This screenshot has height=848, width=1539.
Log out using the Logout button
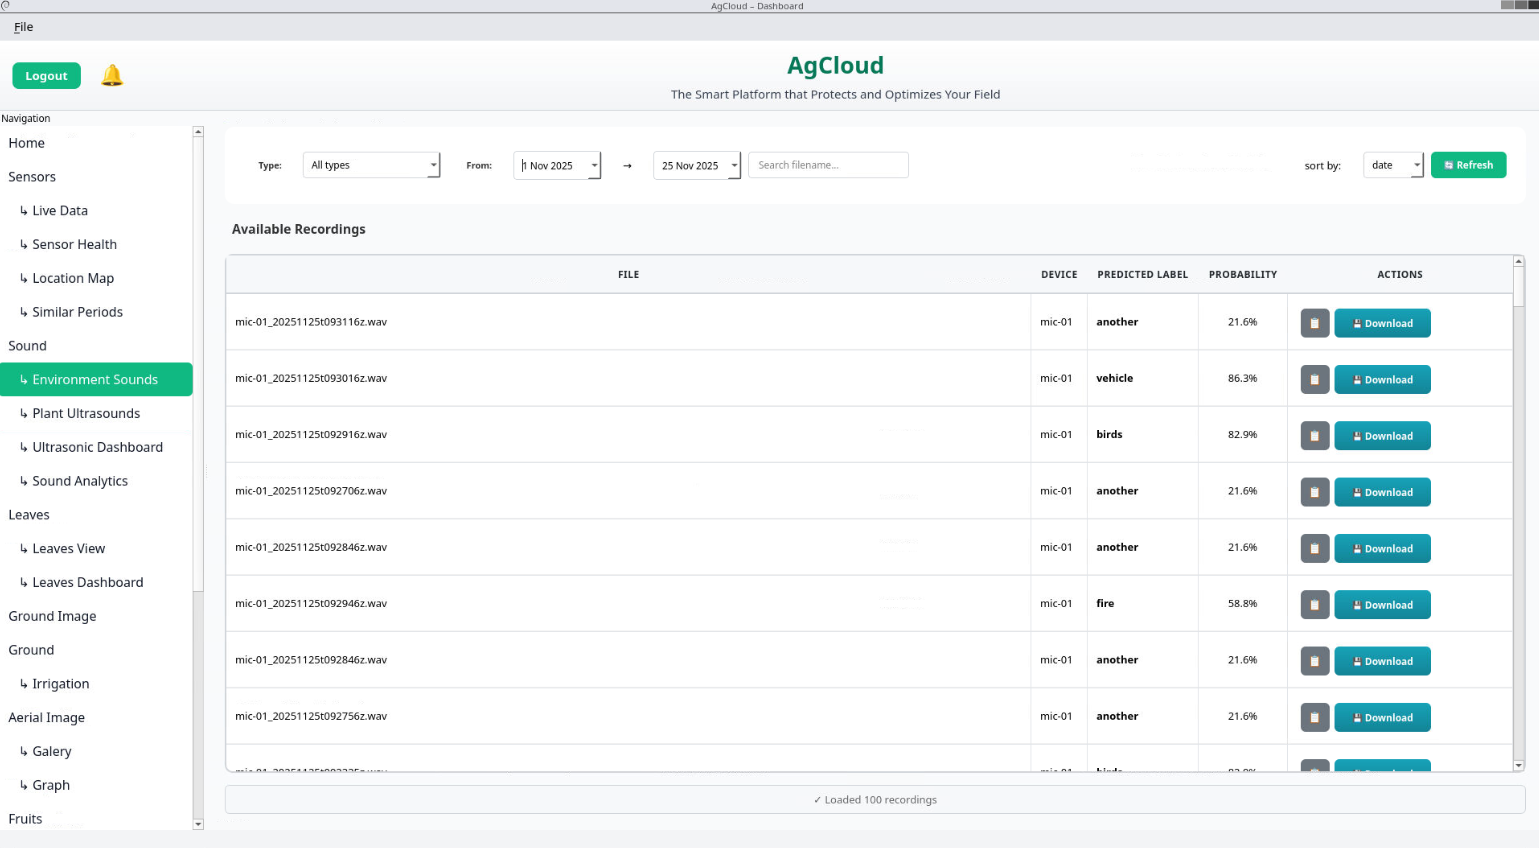coord(46,76)
